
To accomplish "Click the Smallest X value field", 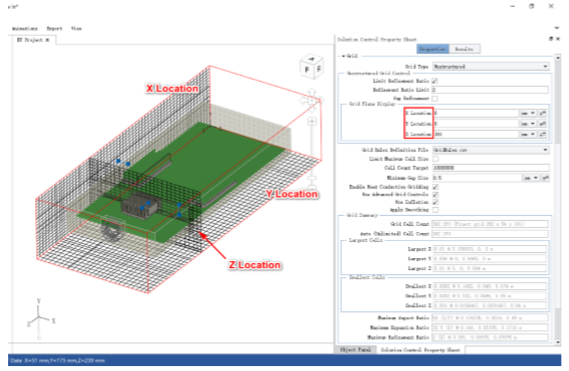I will coord(490,286).
